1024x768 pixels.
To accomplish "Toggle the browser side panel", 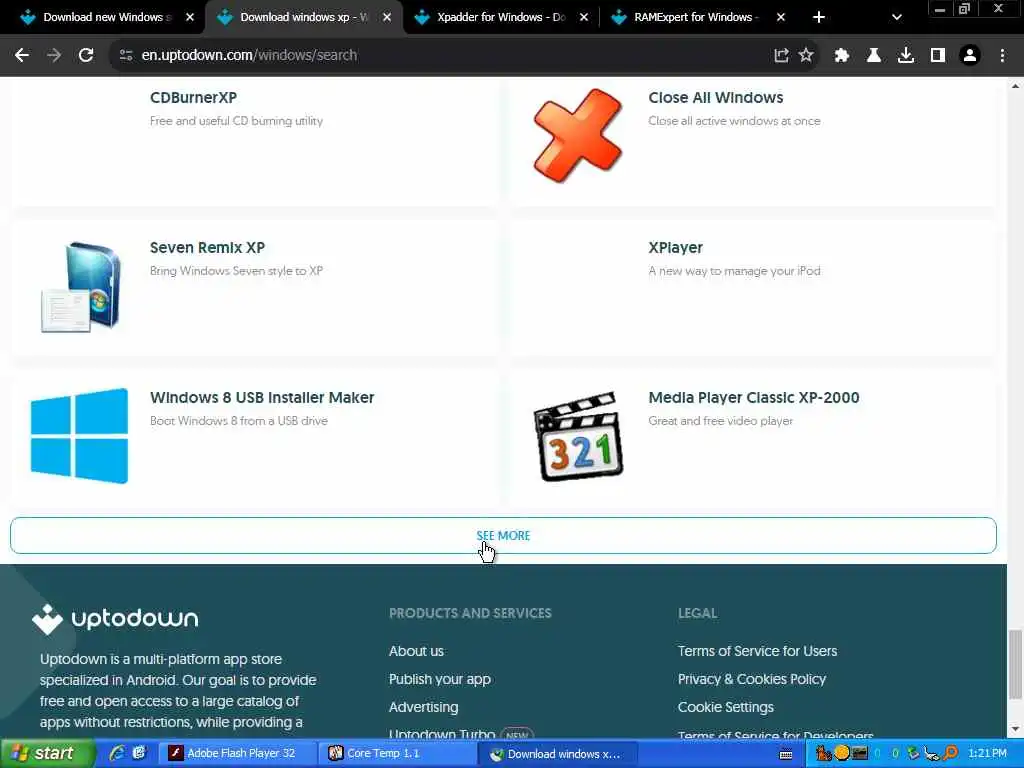I will [x=938, y=56].
